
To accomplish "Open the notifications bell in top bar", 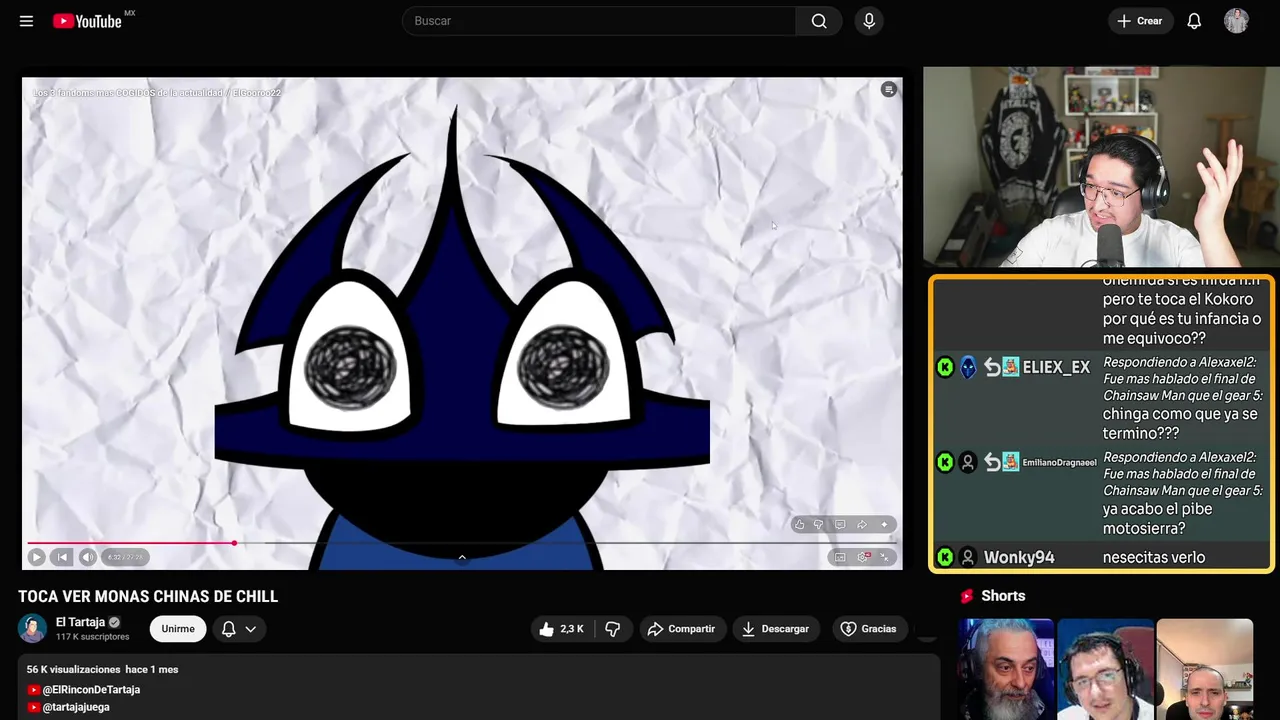I will coord(1194,21).
